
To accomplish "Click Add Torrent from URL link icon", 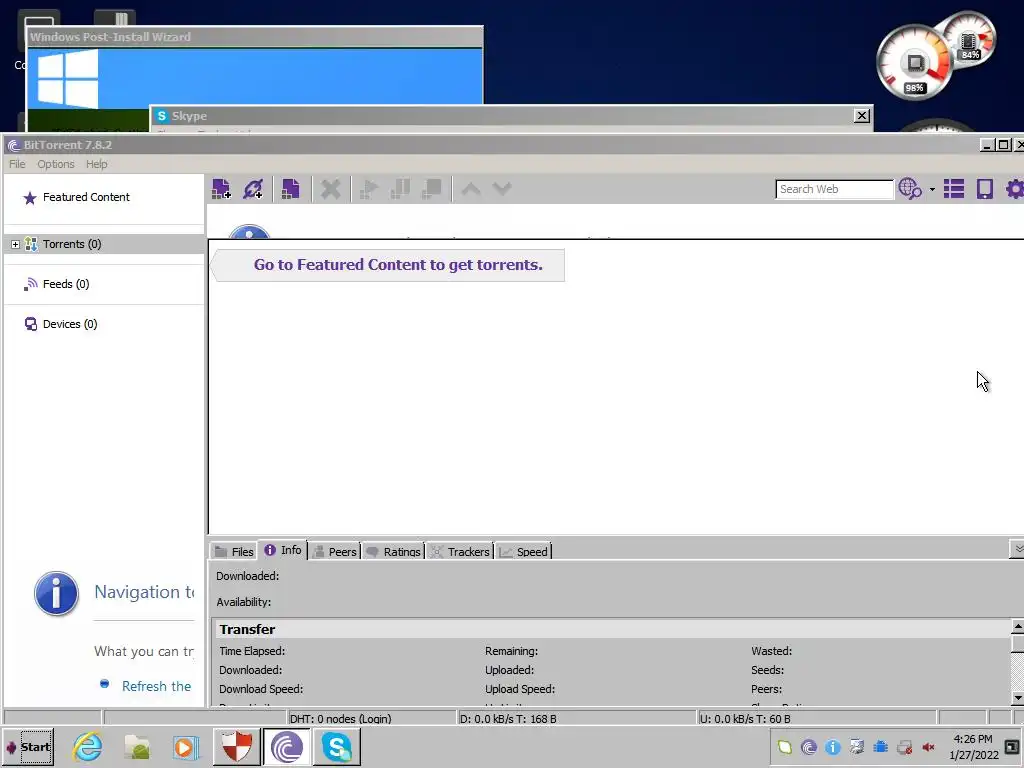I will [253, 189].
